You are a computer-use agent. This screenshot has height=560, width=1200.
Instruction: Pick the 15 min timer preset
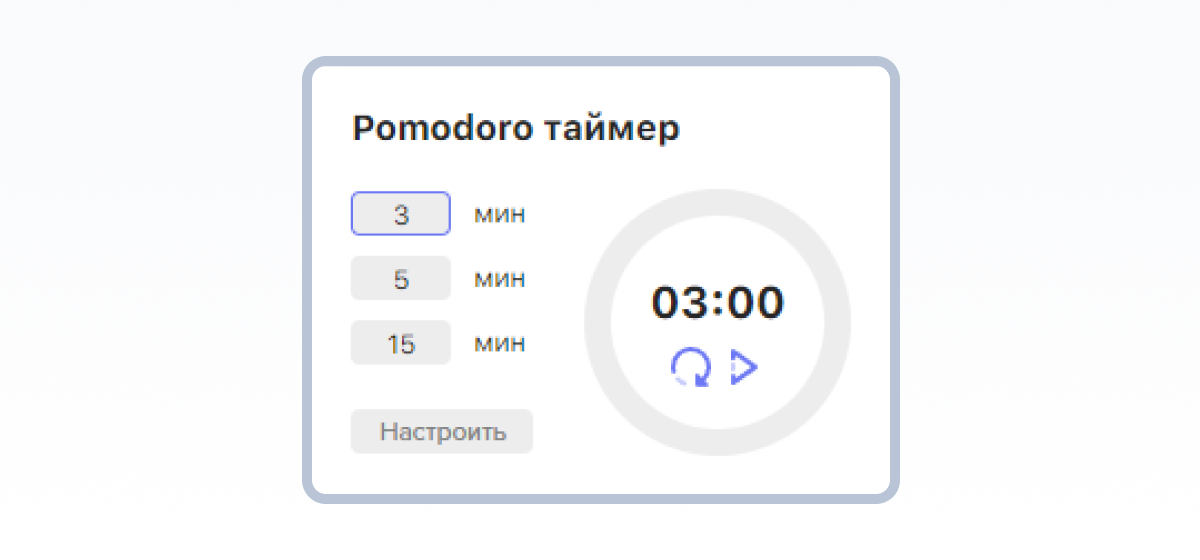pyautogui.click(x=400, y=343)
